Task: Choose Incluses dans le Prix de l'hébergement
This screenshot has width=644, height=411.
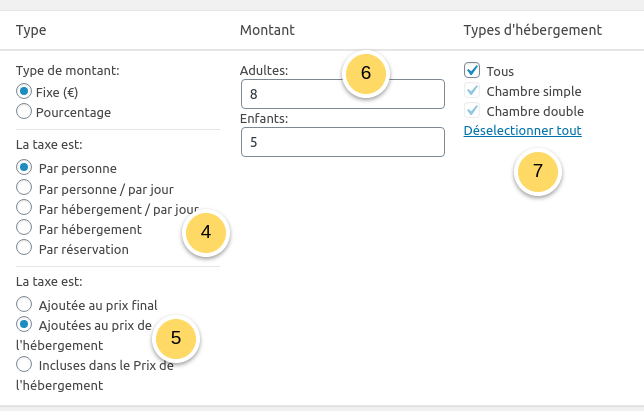Action: (25, 364)
